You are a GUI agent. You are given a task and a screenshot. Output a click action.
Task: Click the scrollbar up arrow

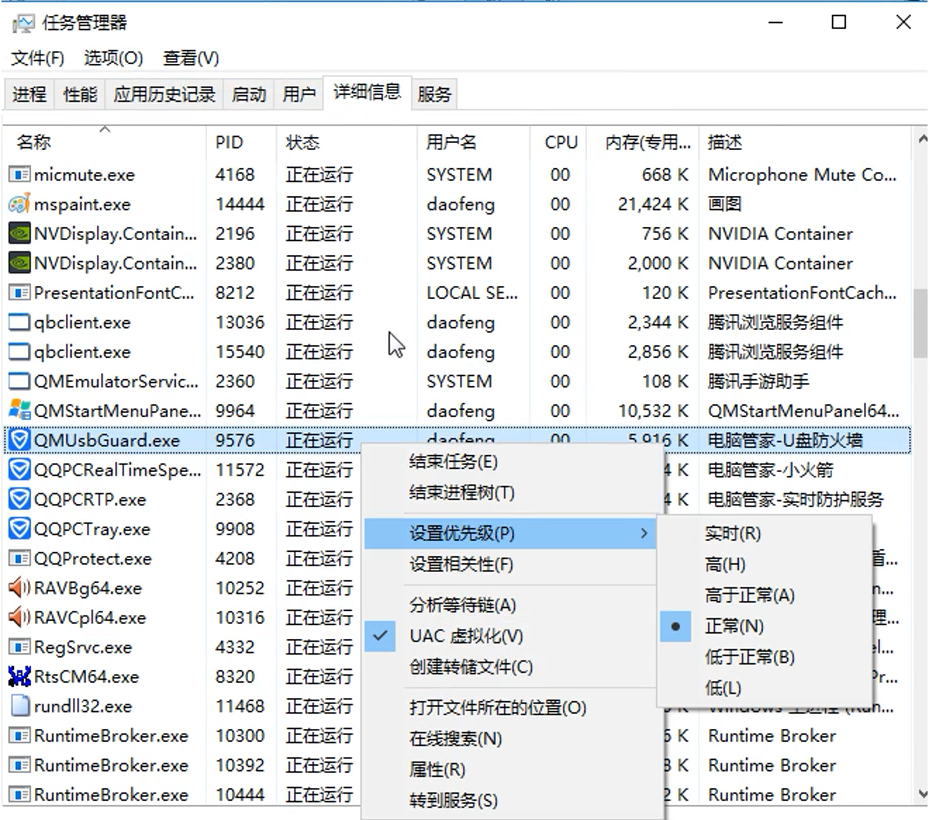[922, 138]
